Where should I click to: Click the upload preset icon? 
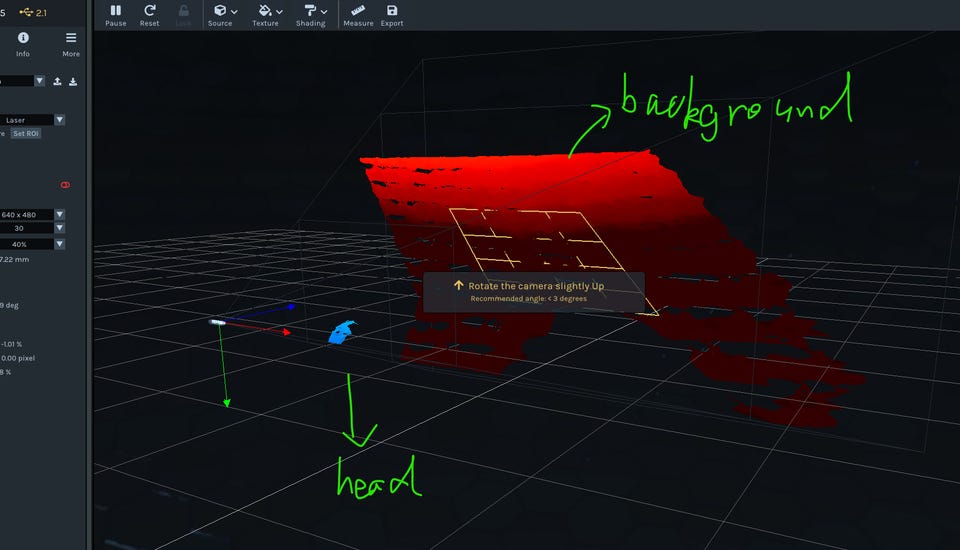pos(57,81)
